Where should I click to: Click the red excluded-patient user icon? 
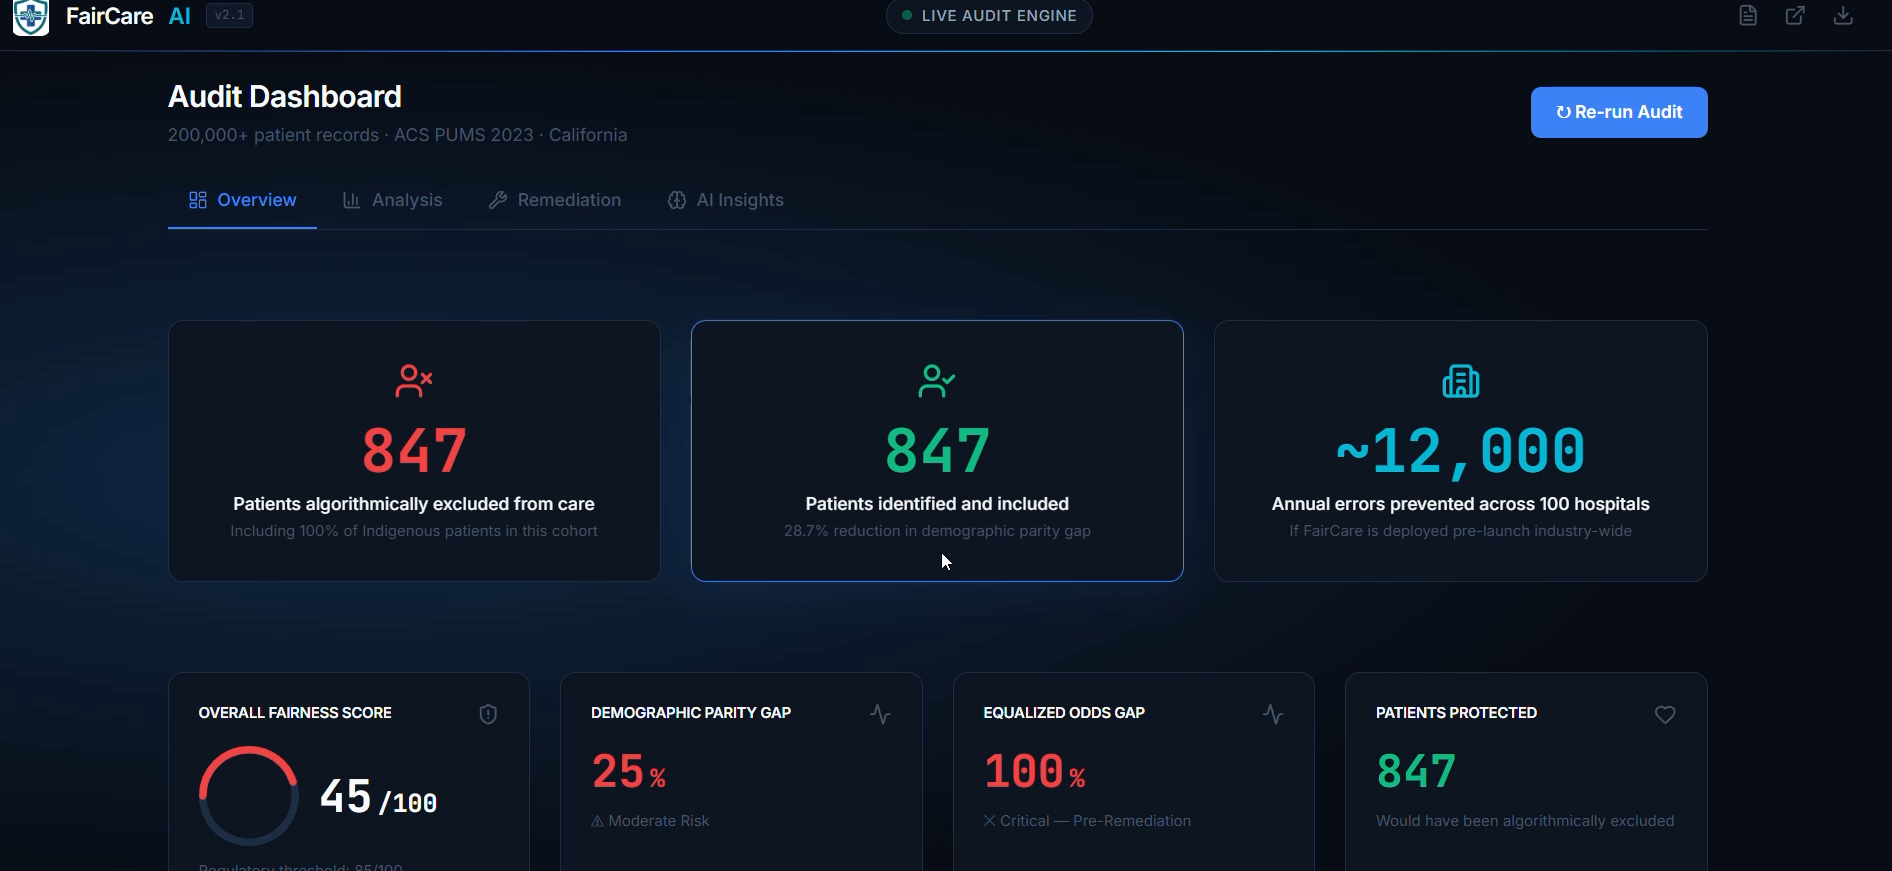pos(413,381)
